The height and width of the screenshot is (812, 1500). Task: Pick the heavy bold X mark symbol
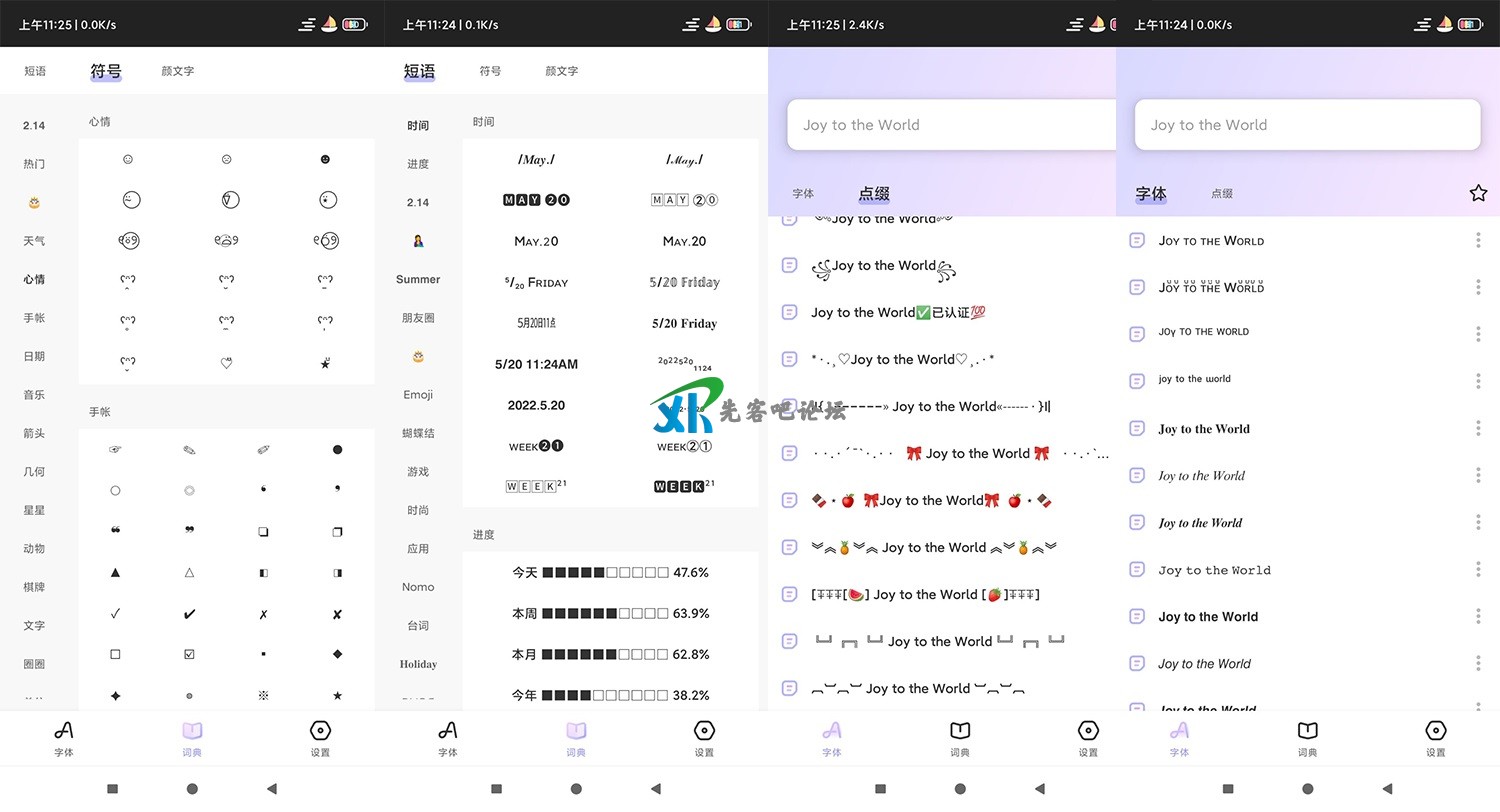[x=337, y=614]
